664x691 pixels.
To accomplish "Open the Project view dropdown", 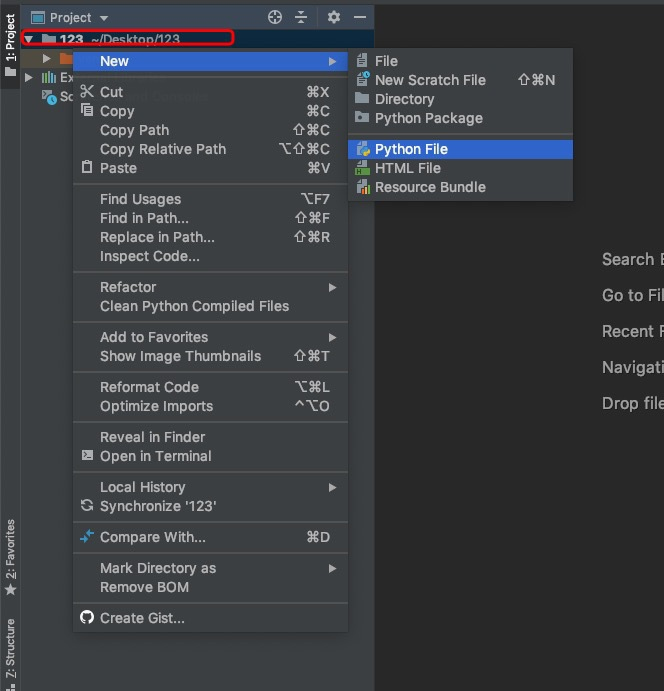I will [x=104, y=18].
